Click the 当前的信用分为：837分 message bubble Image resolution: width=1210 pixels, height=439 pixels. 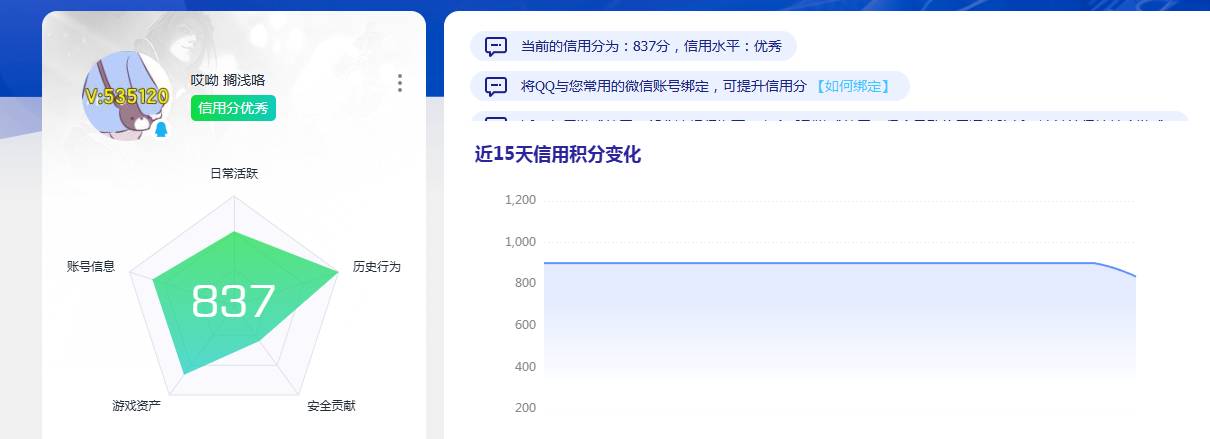click(x=633, y=46)
